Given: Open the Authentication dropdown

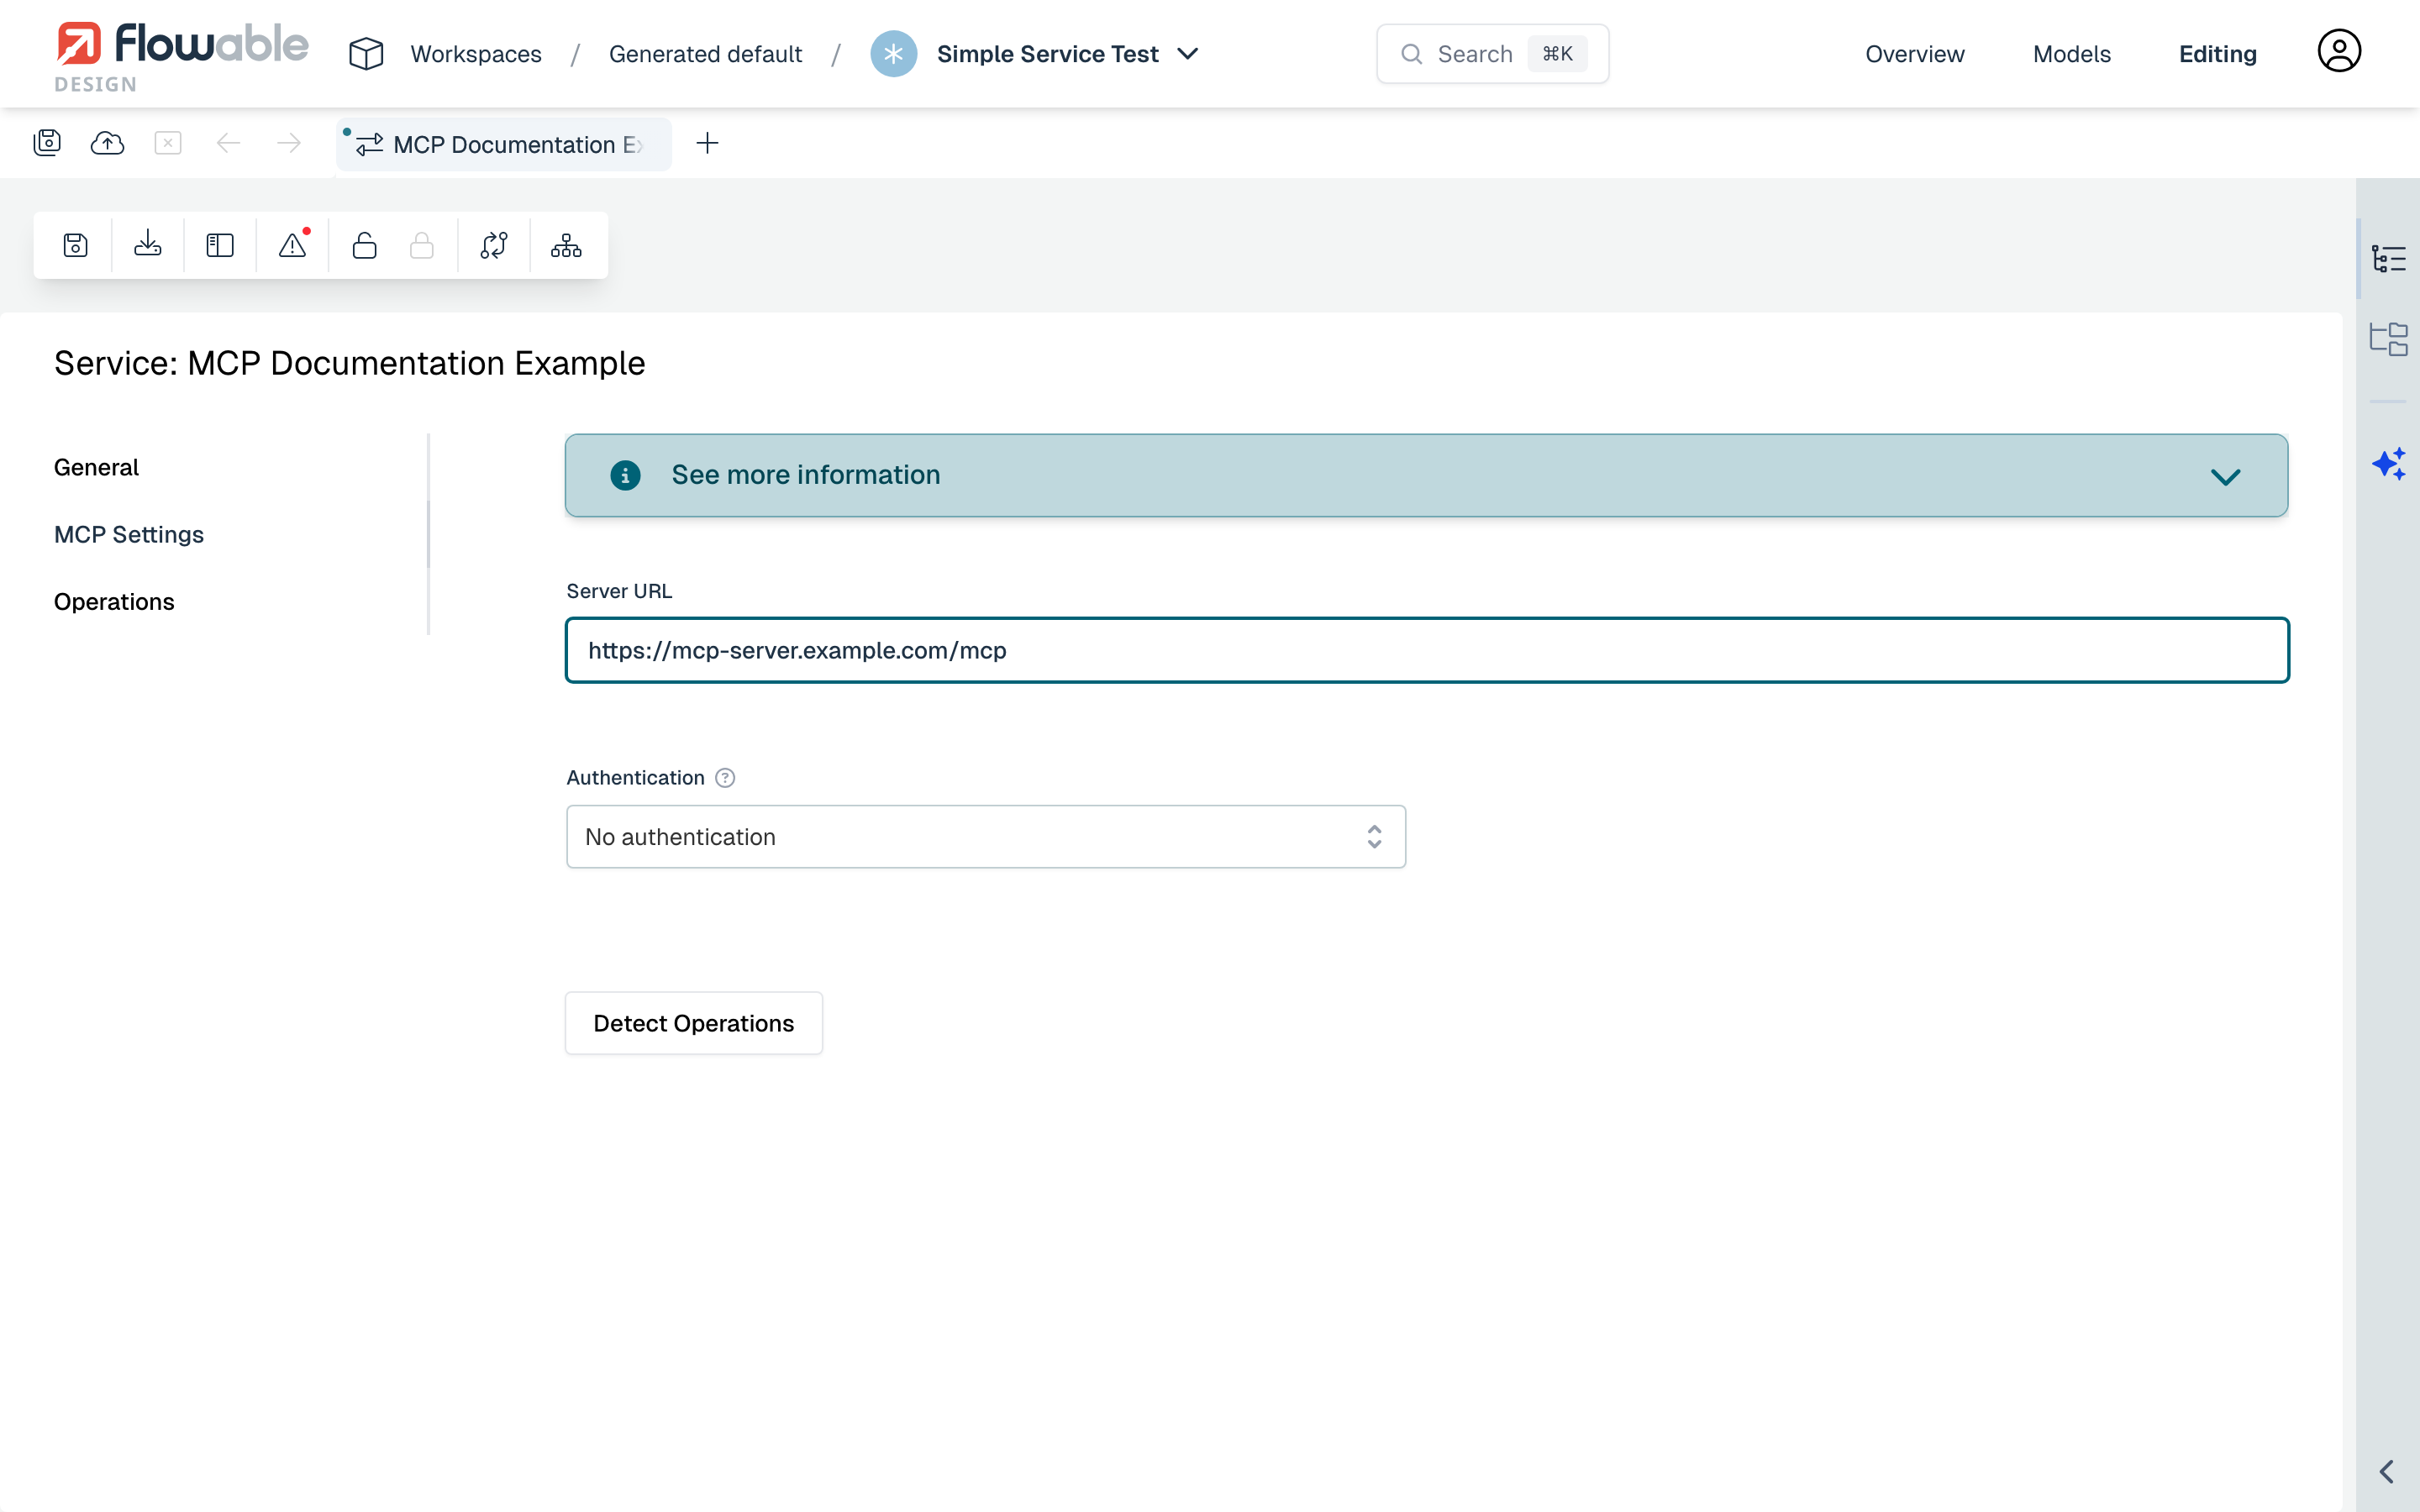Looking at the screenshot, I should (985, 836).
